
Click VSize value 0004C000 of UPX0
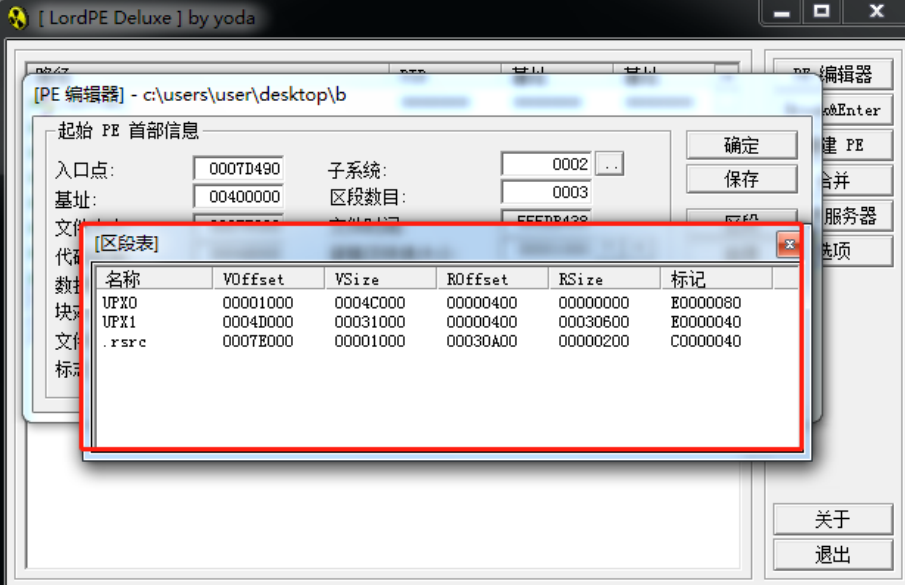point(370,302)
